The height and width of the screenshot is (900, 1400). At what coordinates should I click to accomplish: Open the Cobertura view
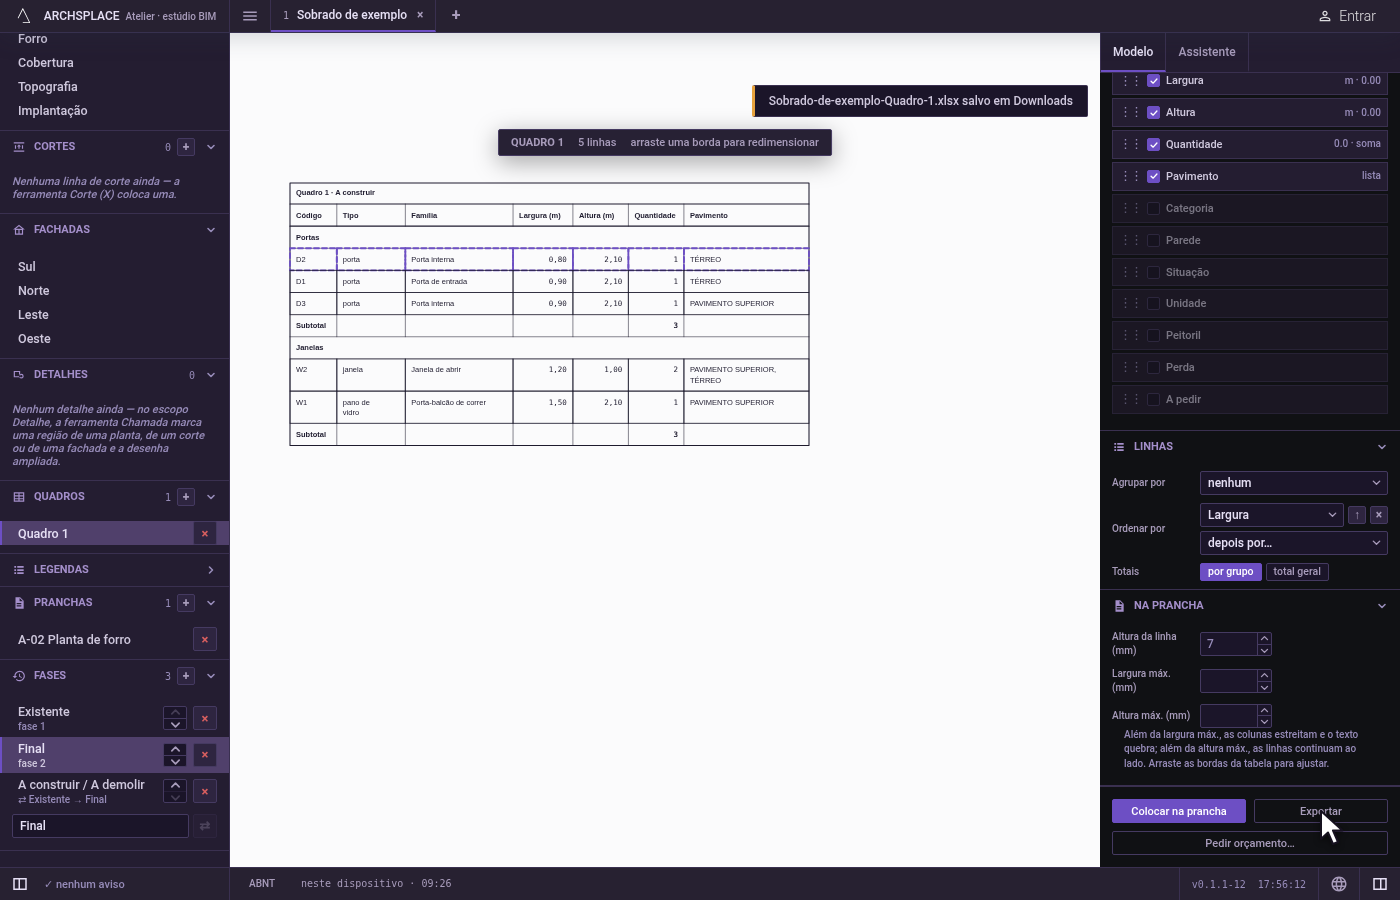(46, 63)
